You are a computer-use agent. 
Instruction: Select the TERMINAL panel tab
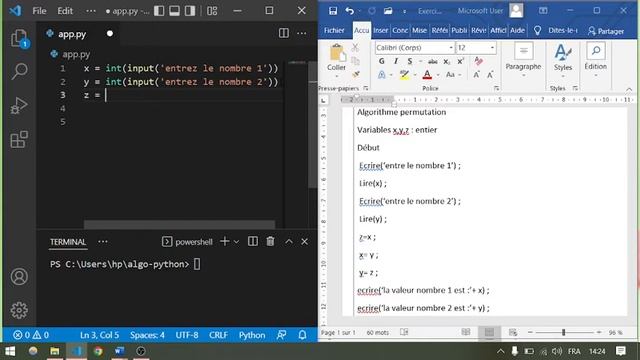tap(68, 242)
